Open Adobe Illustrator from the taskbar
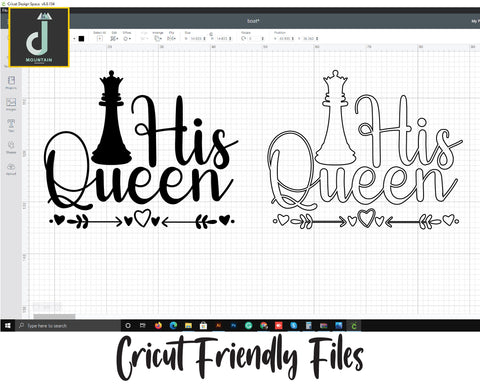 tap(219, 326)
